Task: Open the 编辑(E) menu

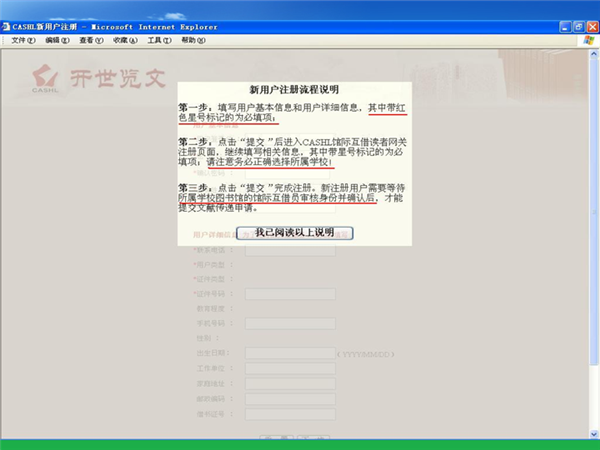Action: (x=57, y=40)
